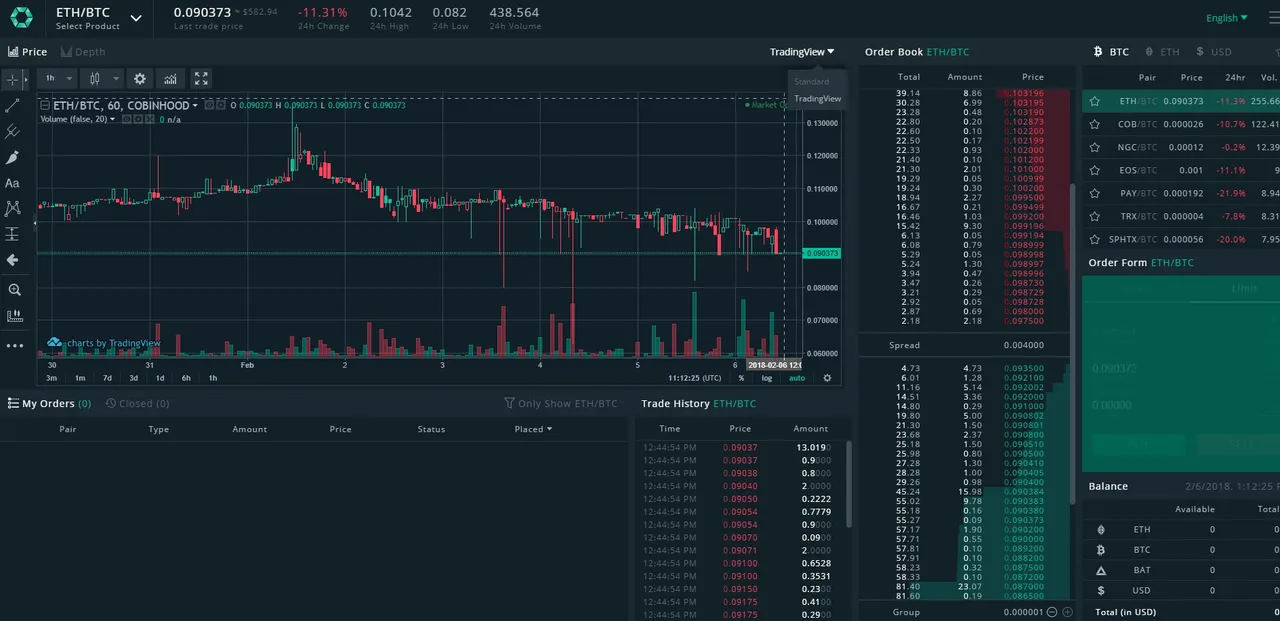
Task: Select the trend line drawing tool
Action: [x=13, y=105]
